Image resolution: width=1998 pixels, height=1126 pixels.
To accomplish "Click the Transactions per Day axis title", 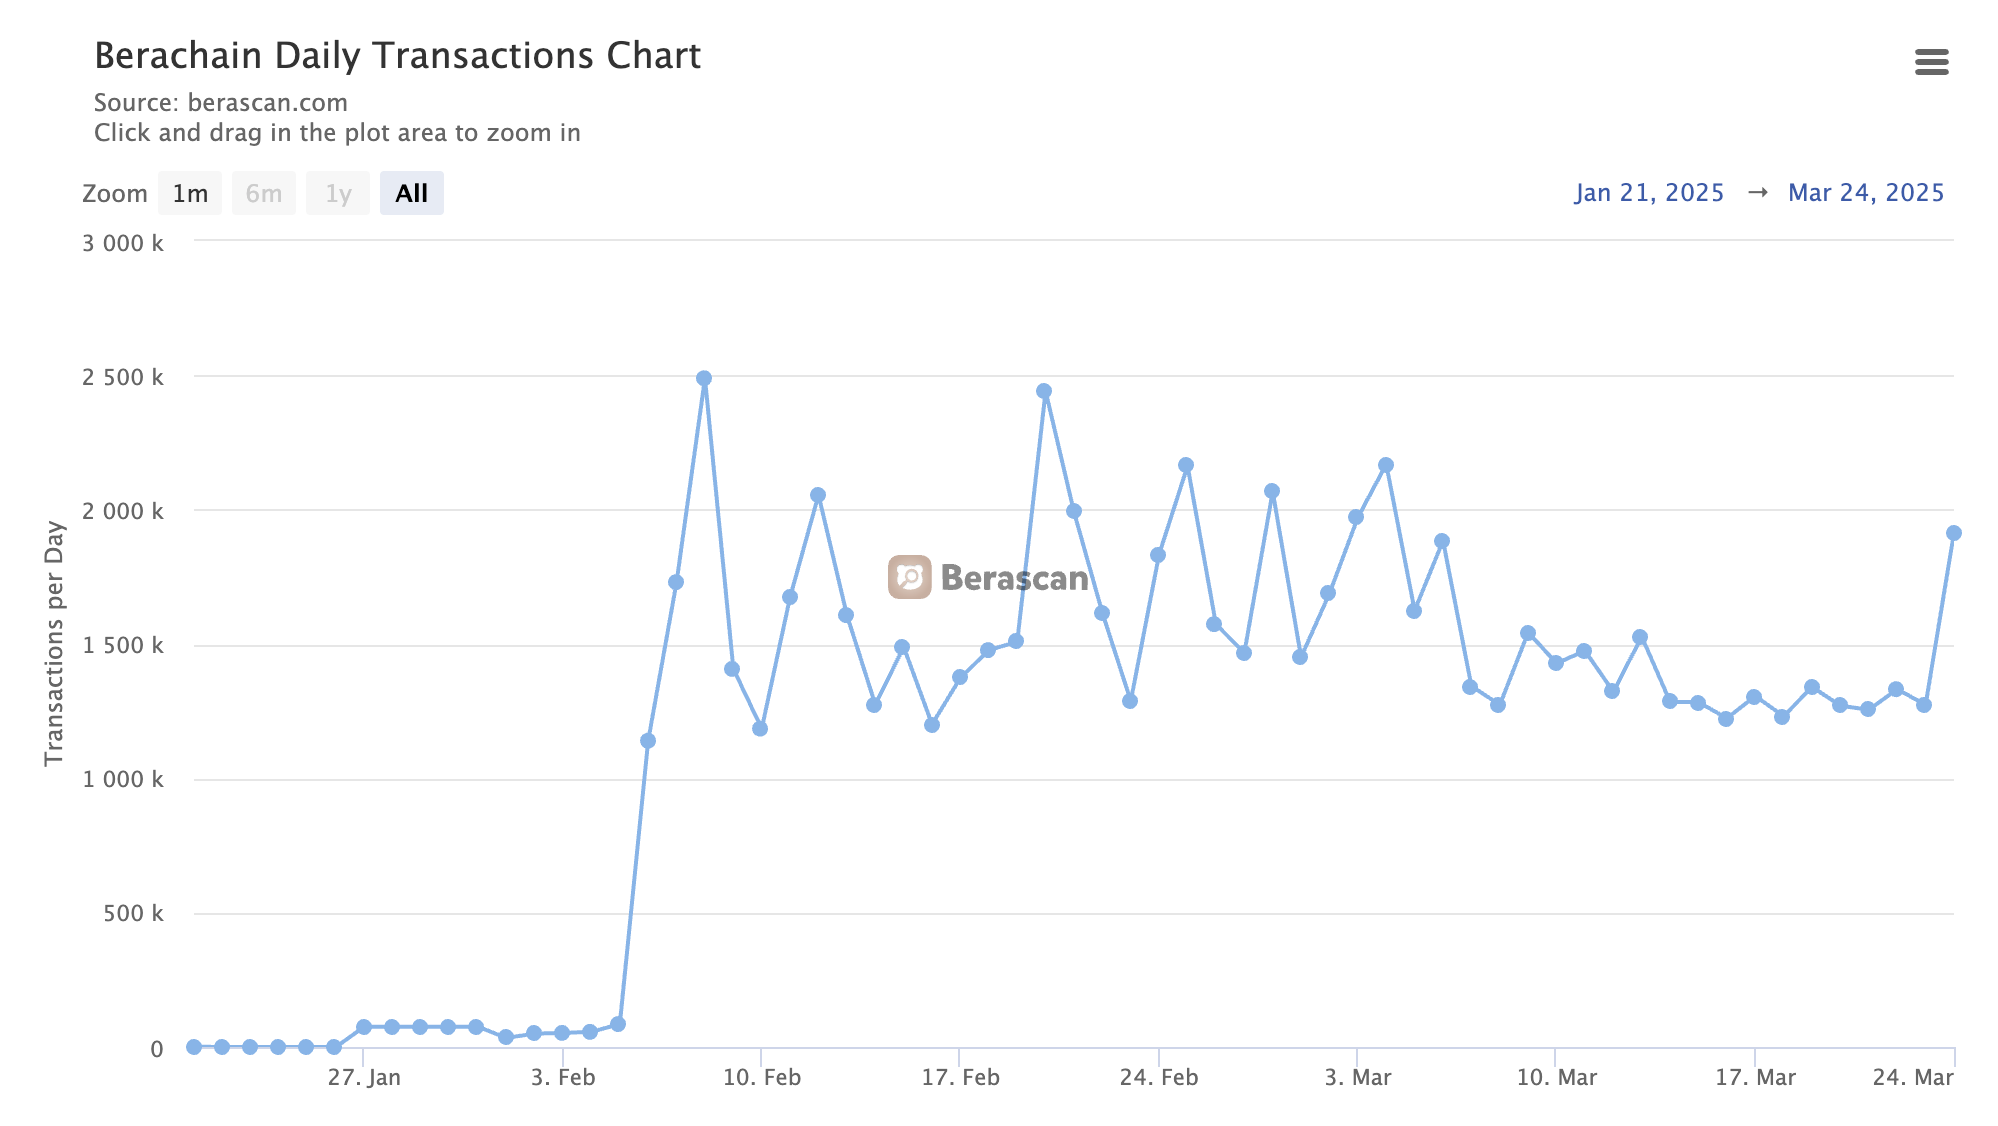I will coord(54,643).
